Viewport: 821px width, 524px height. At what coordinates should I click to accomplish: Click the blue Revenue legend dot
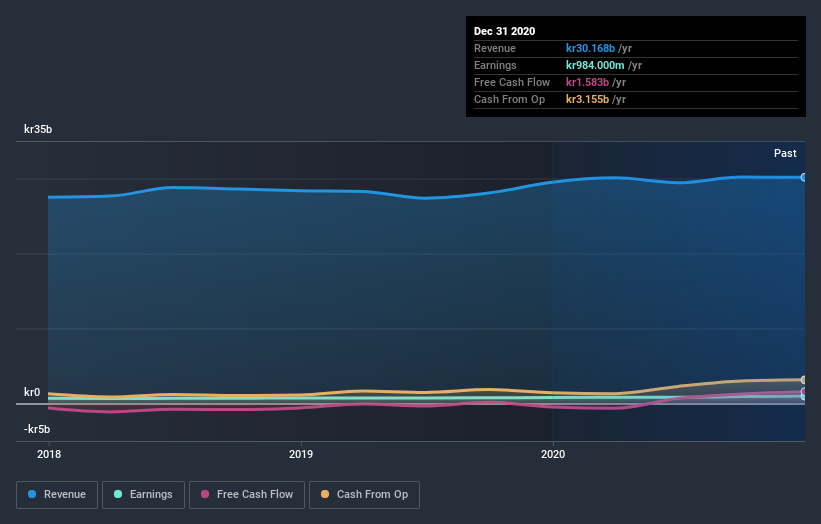point(32,494)
